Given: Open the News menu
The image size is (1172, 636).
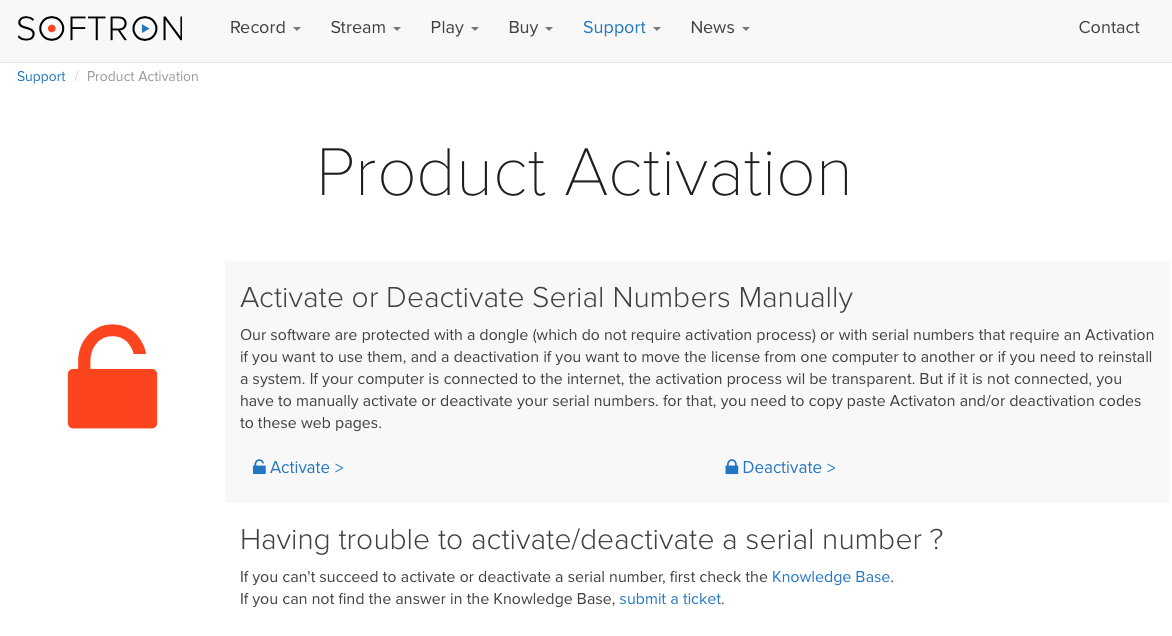Looking at the screenshot, I should point(720,28).
